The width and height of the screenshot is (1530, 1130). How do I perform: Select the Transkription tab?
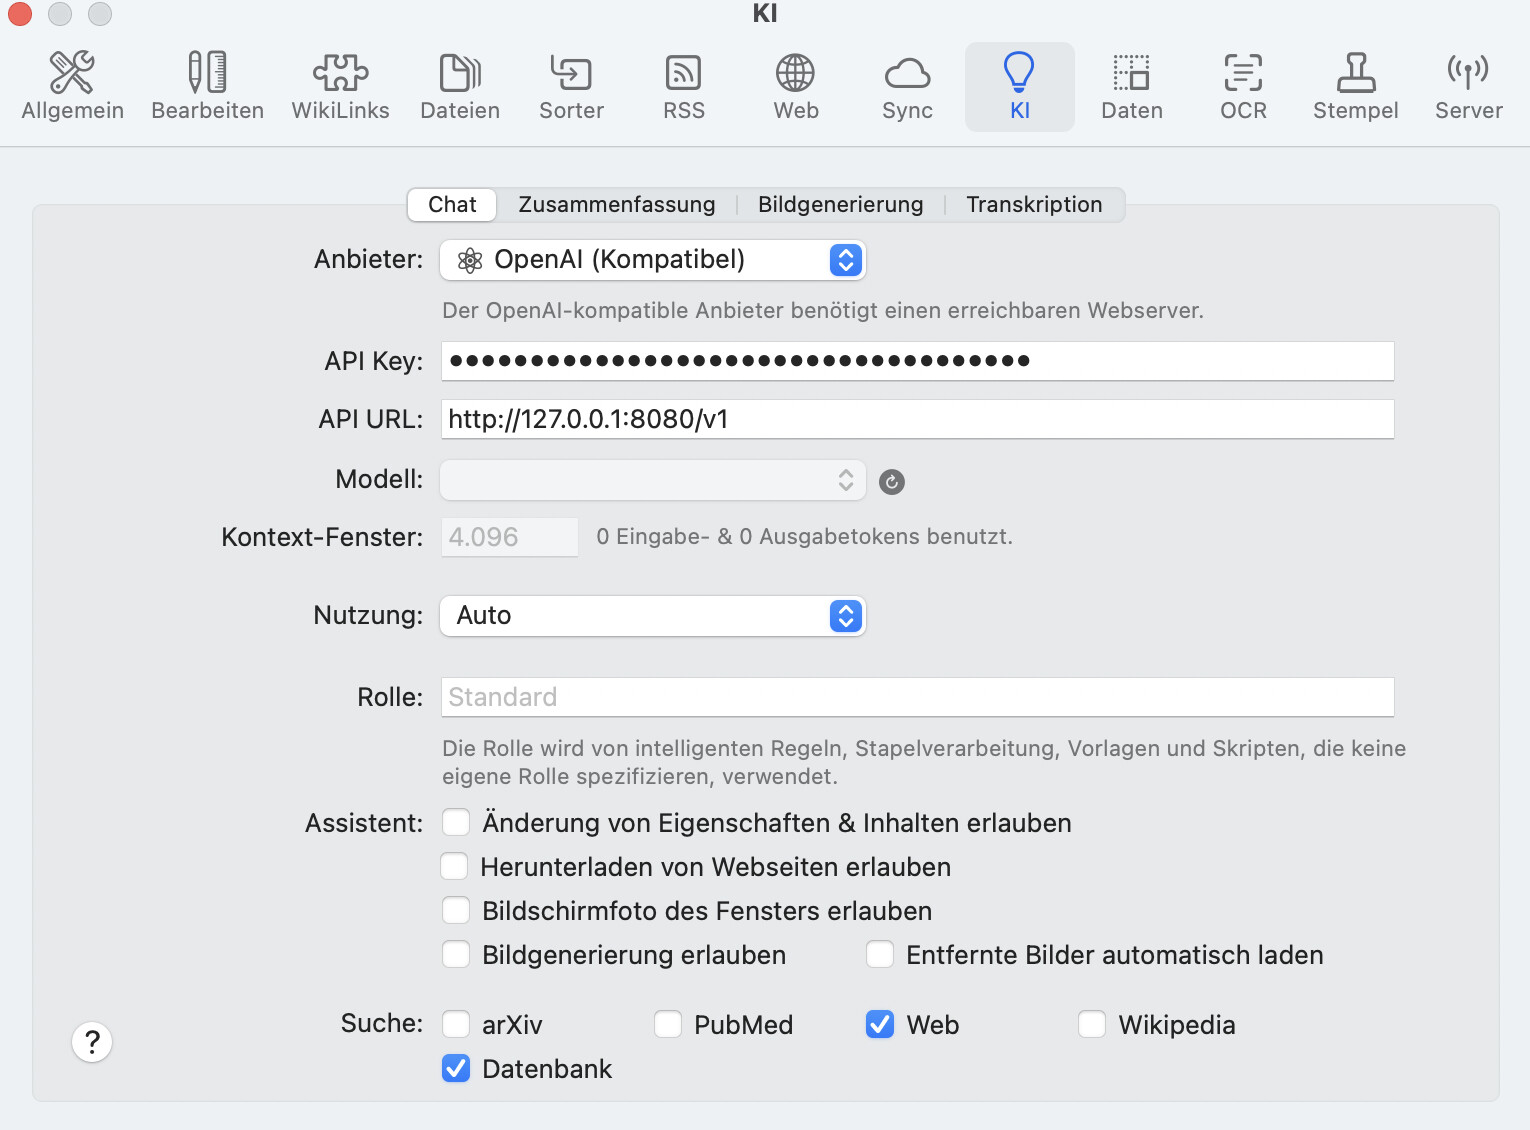(1034, 204)
